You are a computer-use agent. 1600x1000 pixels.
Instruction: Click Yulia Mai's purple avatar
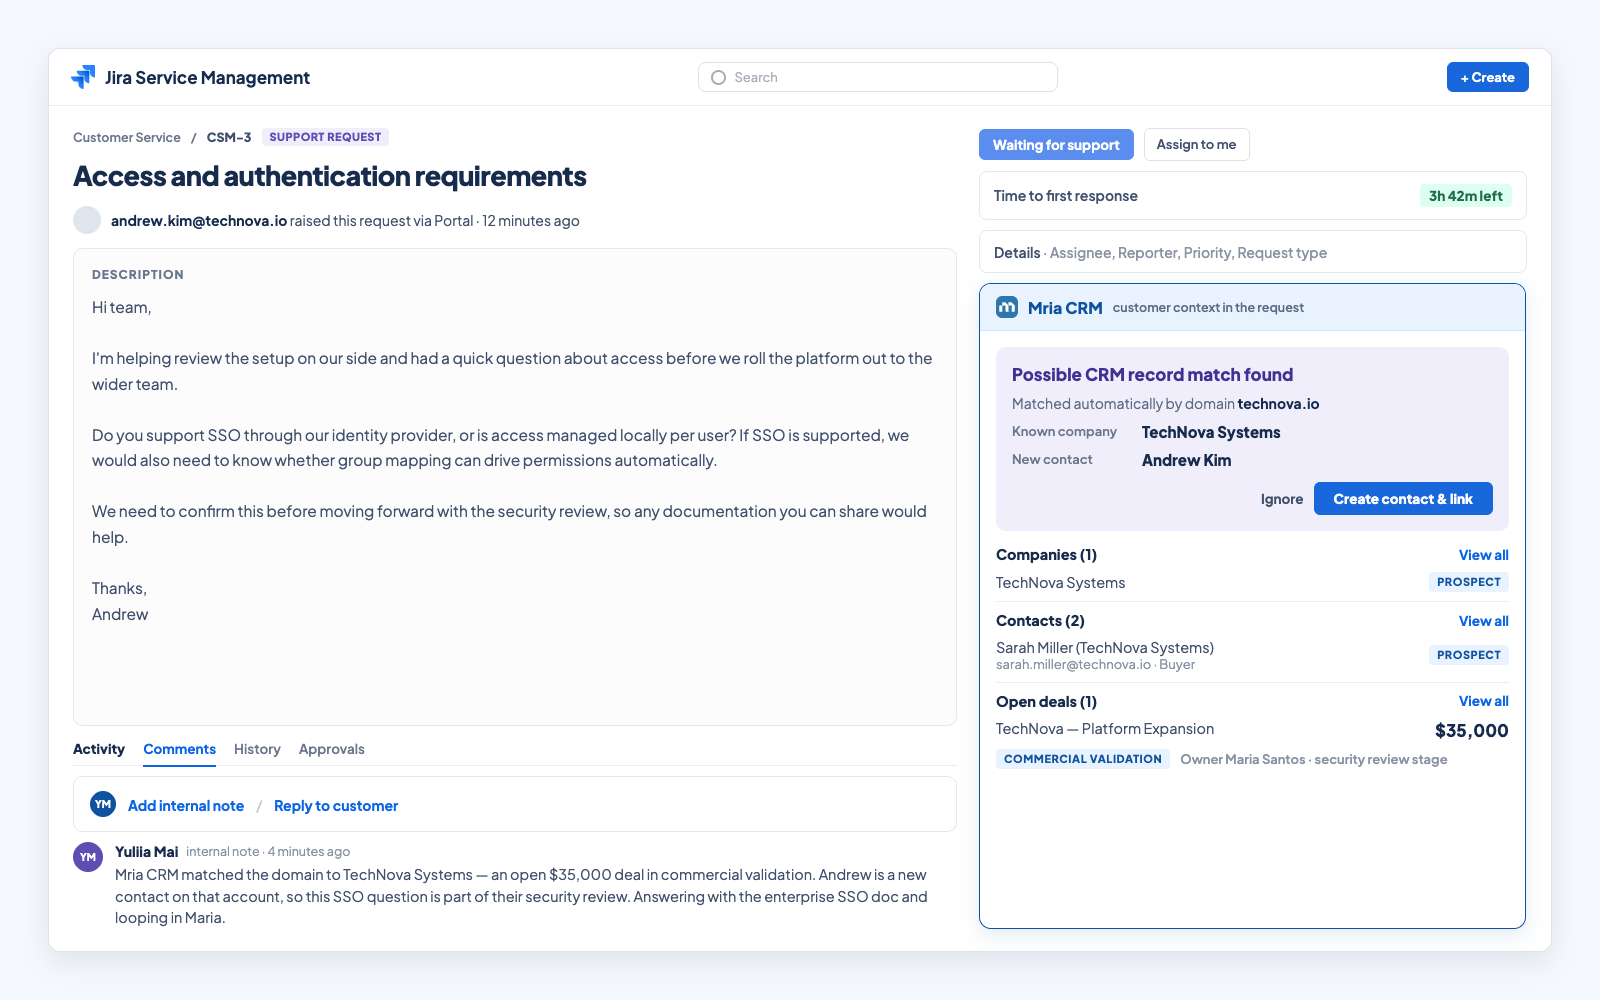click(88, 857)
